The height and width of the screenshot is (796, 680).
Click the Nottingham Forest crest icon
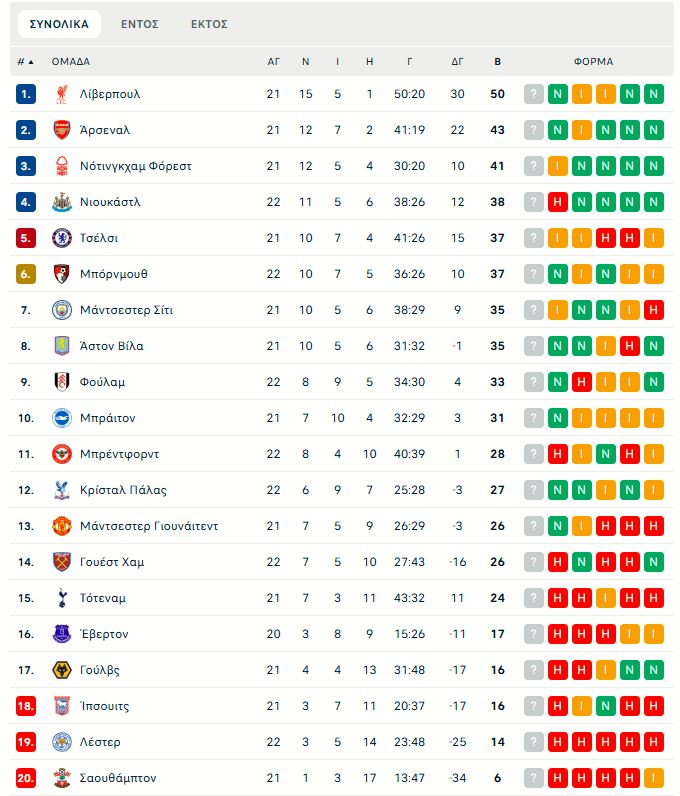click(x=62, y=166)
